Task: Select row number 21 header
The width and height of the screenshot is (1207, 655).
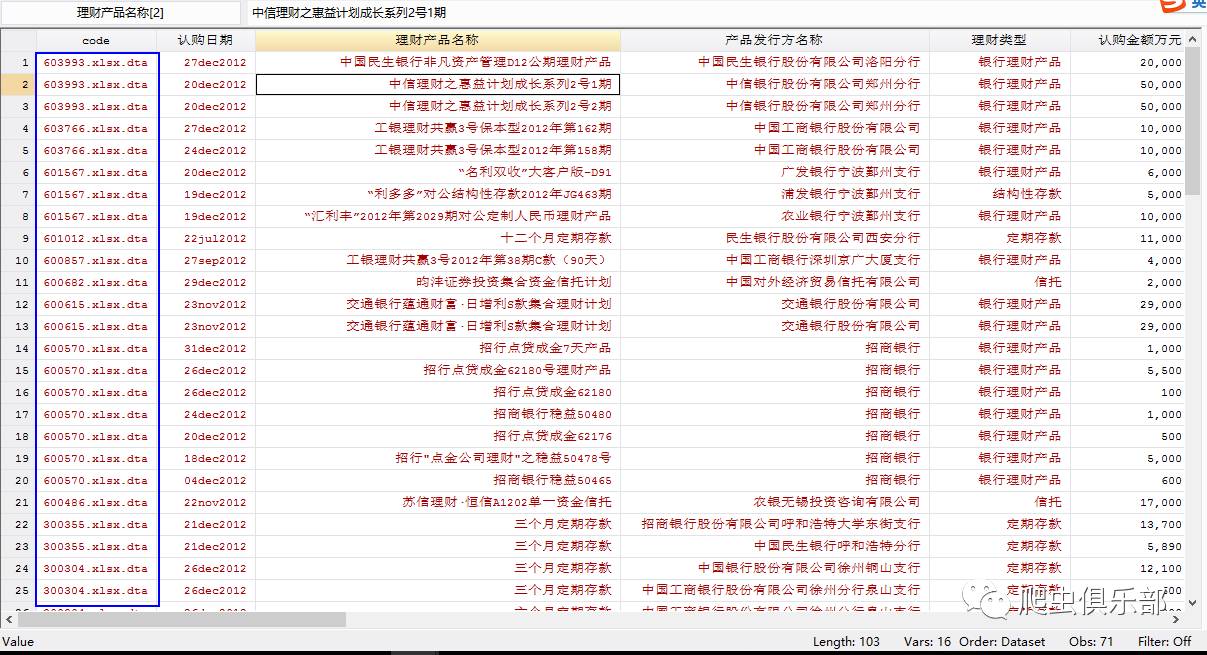Action: (x=18, y=502)
